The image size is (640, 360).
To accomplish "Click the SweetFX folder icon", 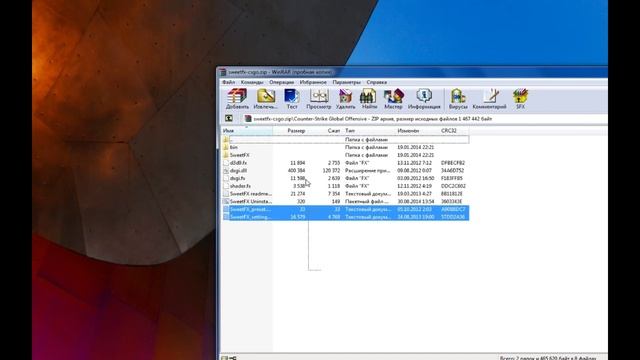I will pyautogui.click(x=226, y=155).
